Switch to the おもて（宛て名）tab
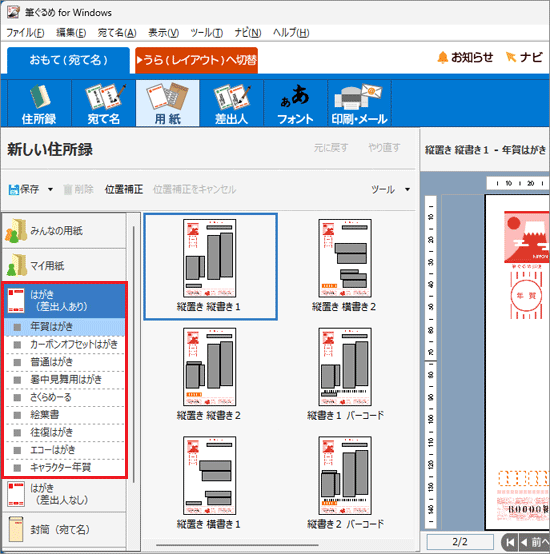Viewport: 550px width, 554px height. point(69,60)
